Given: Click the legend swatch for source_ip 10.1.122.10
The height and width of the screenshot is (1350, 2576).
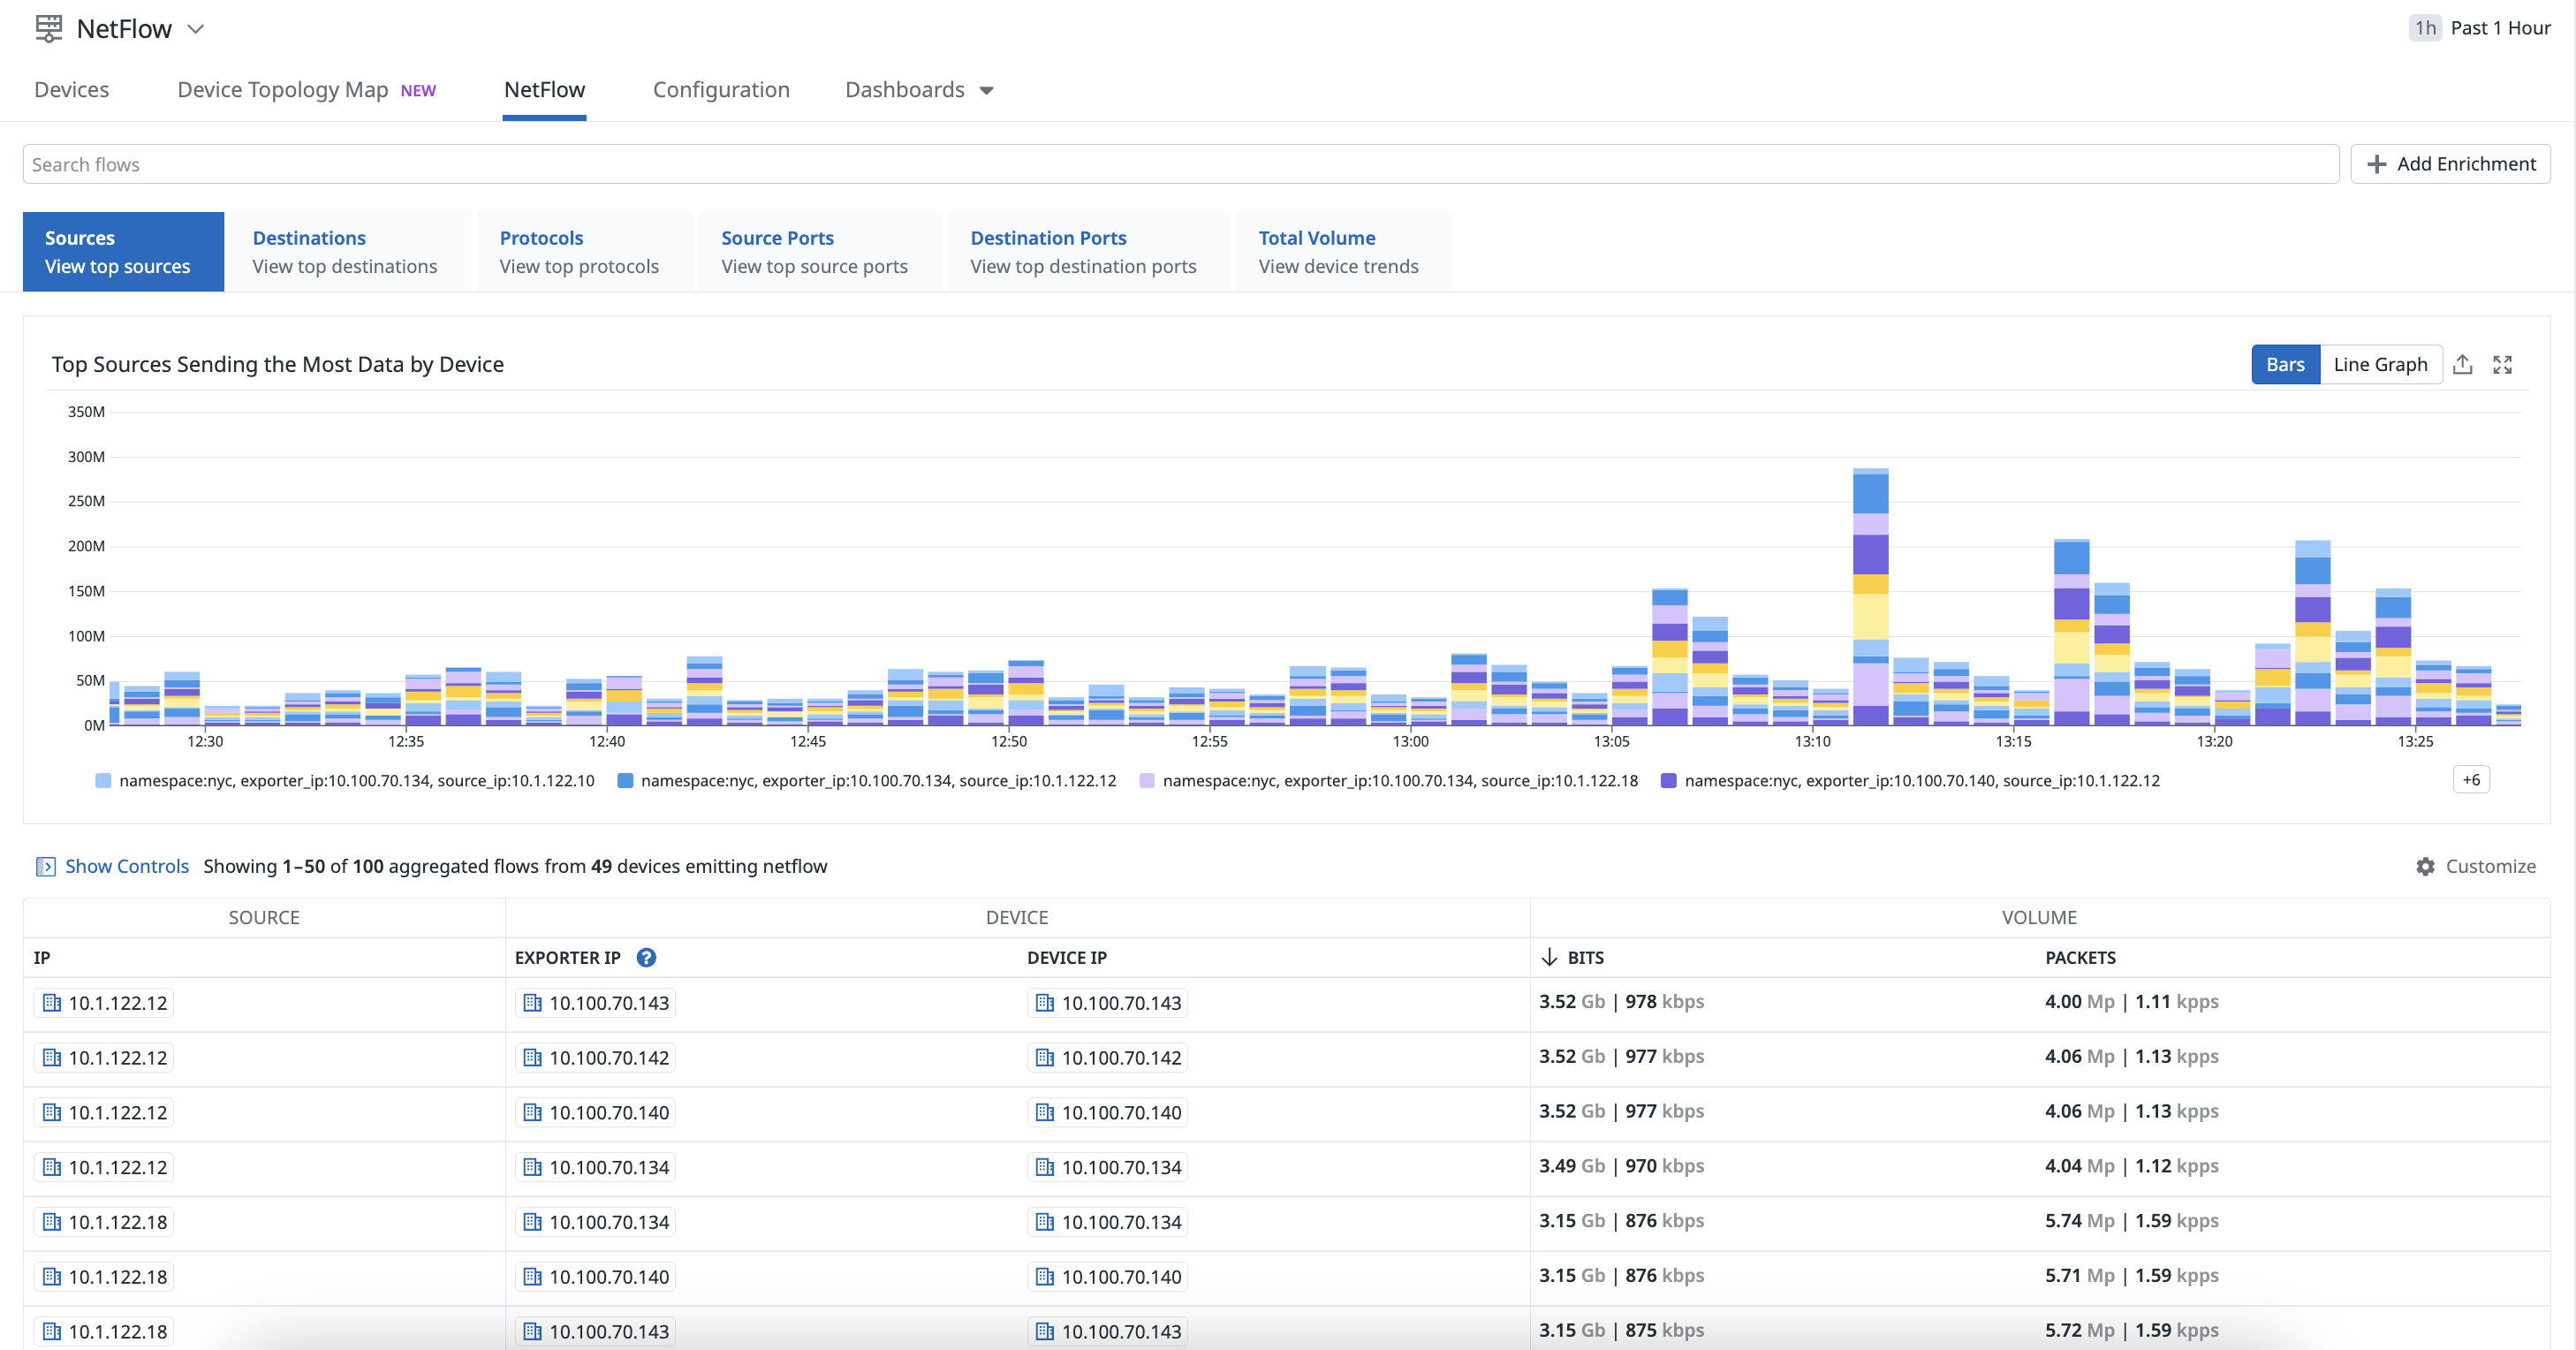Looking at the screenshot, I should 103,781.
